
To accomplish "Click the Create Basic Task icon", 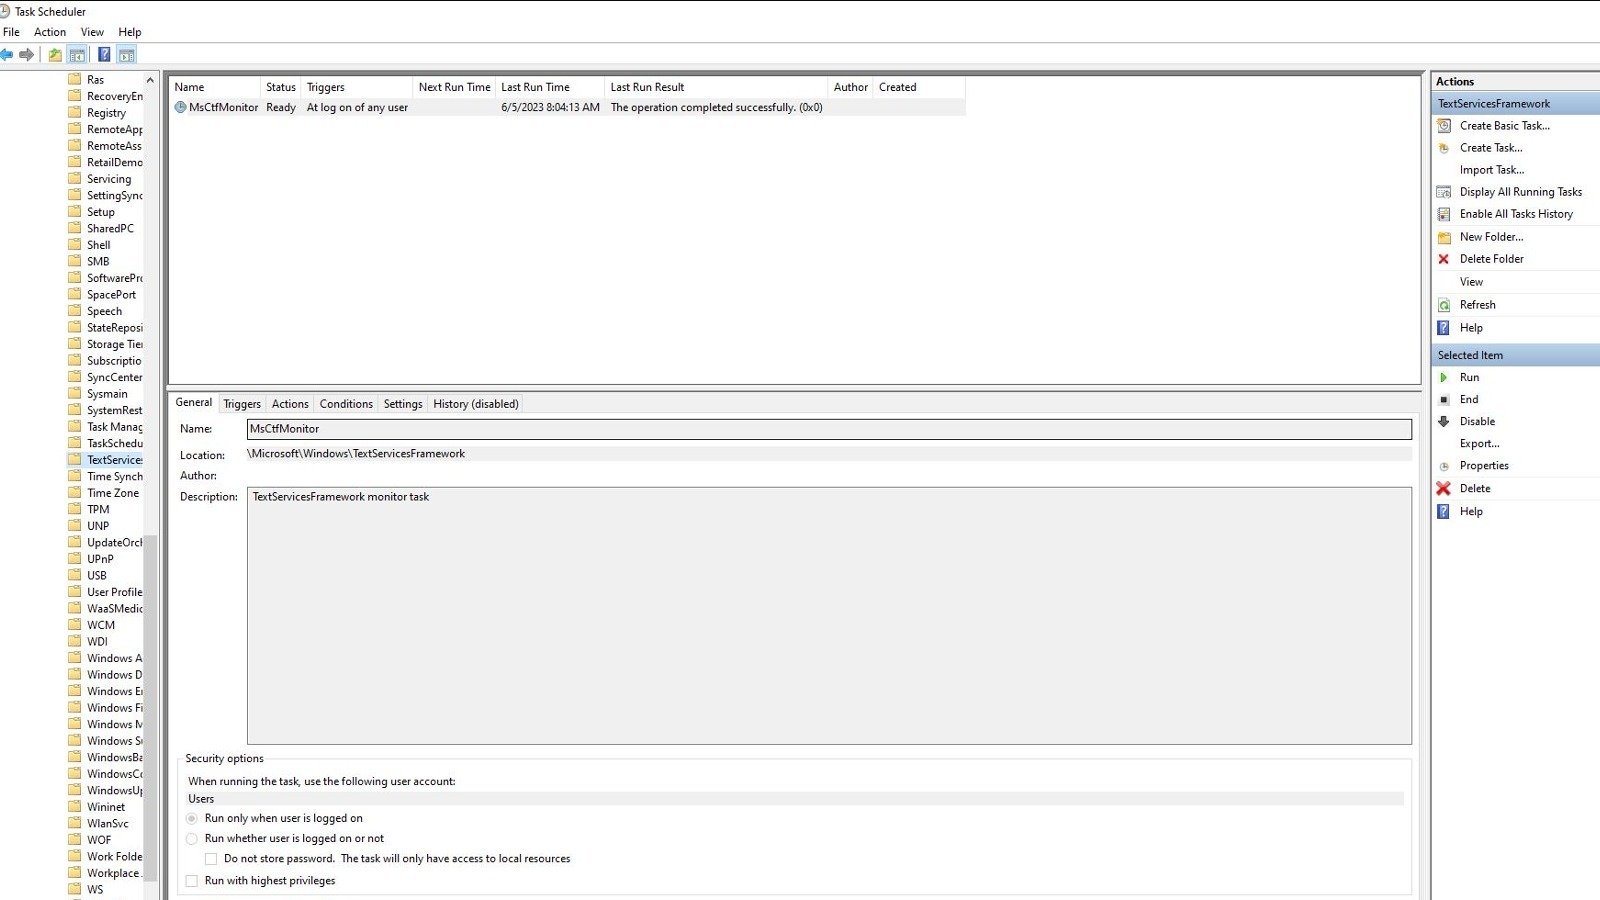I will [x=1444, y=125].
